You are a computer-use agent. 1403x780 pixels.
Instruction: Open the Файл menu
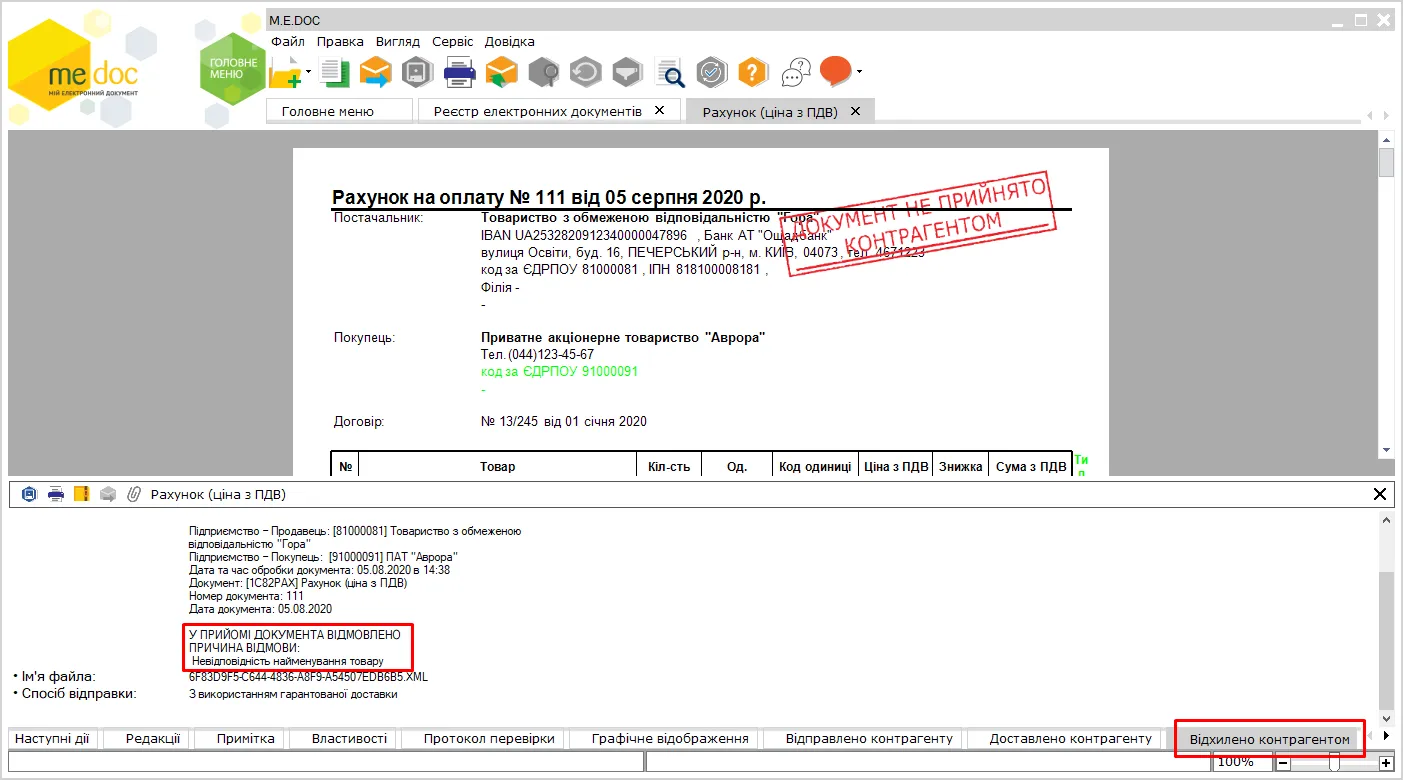[x=288, y=42]
